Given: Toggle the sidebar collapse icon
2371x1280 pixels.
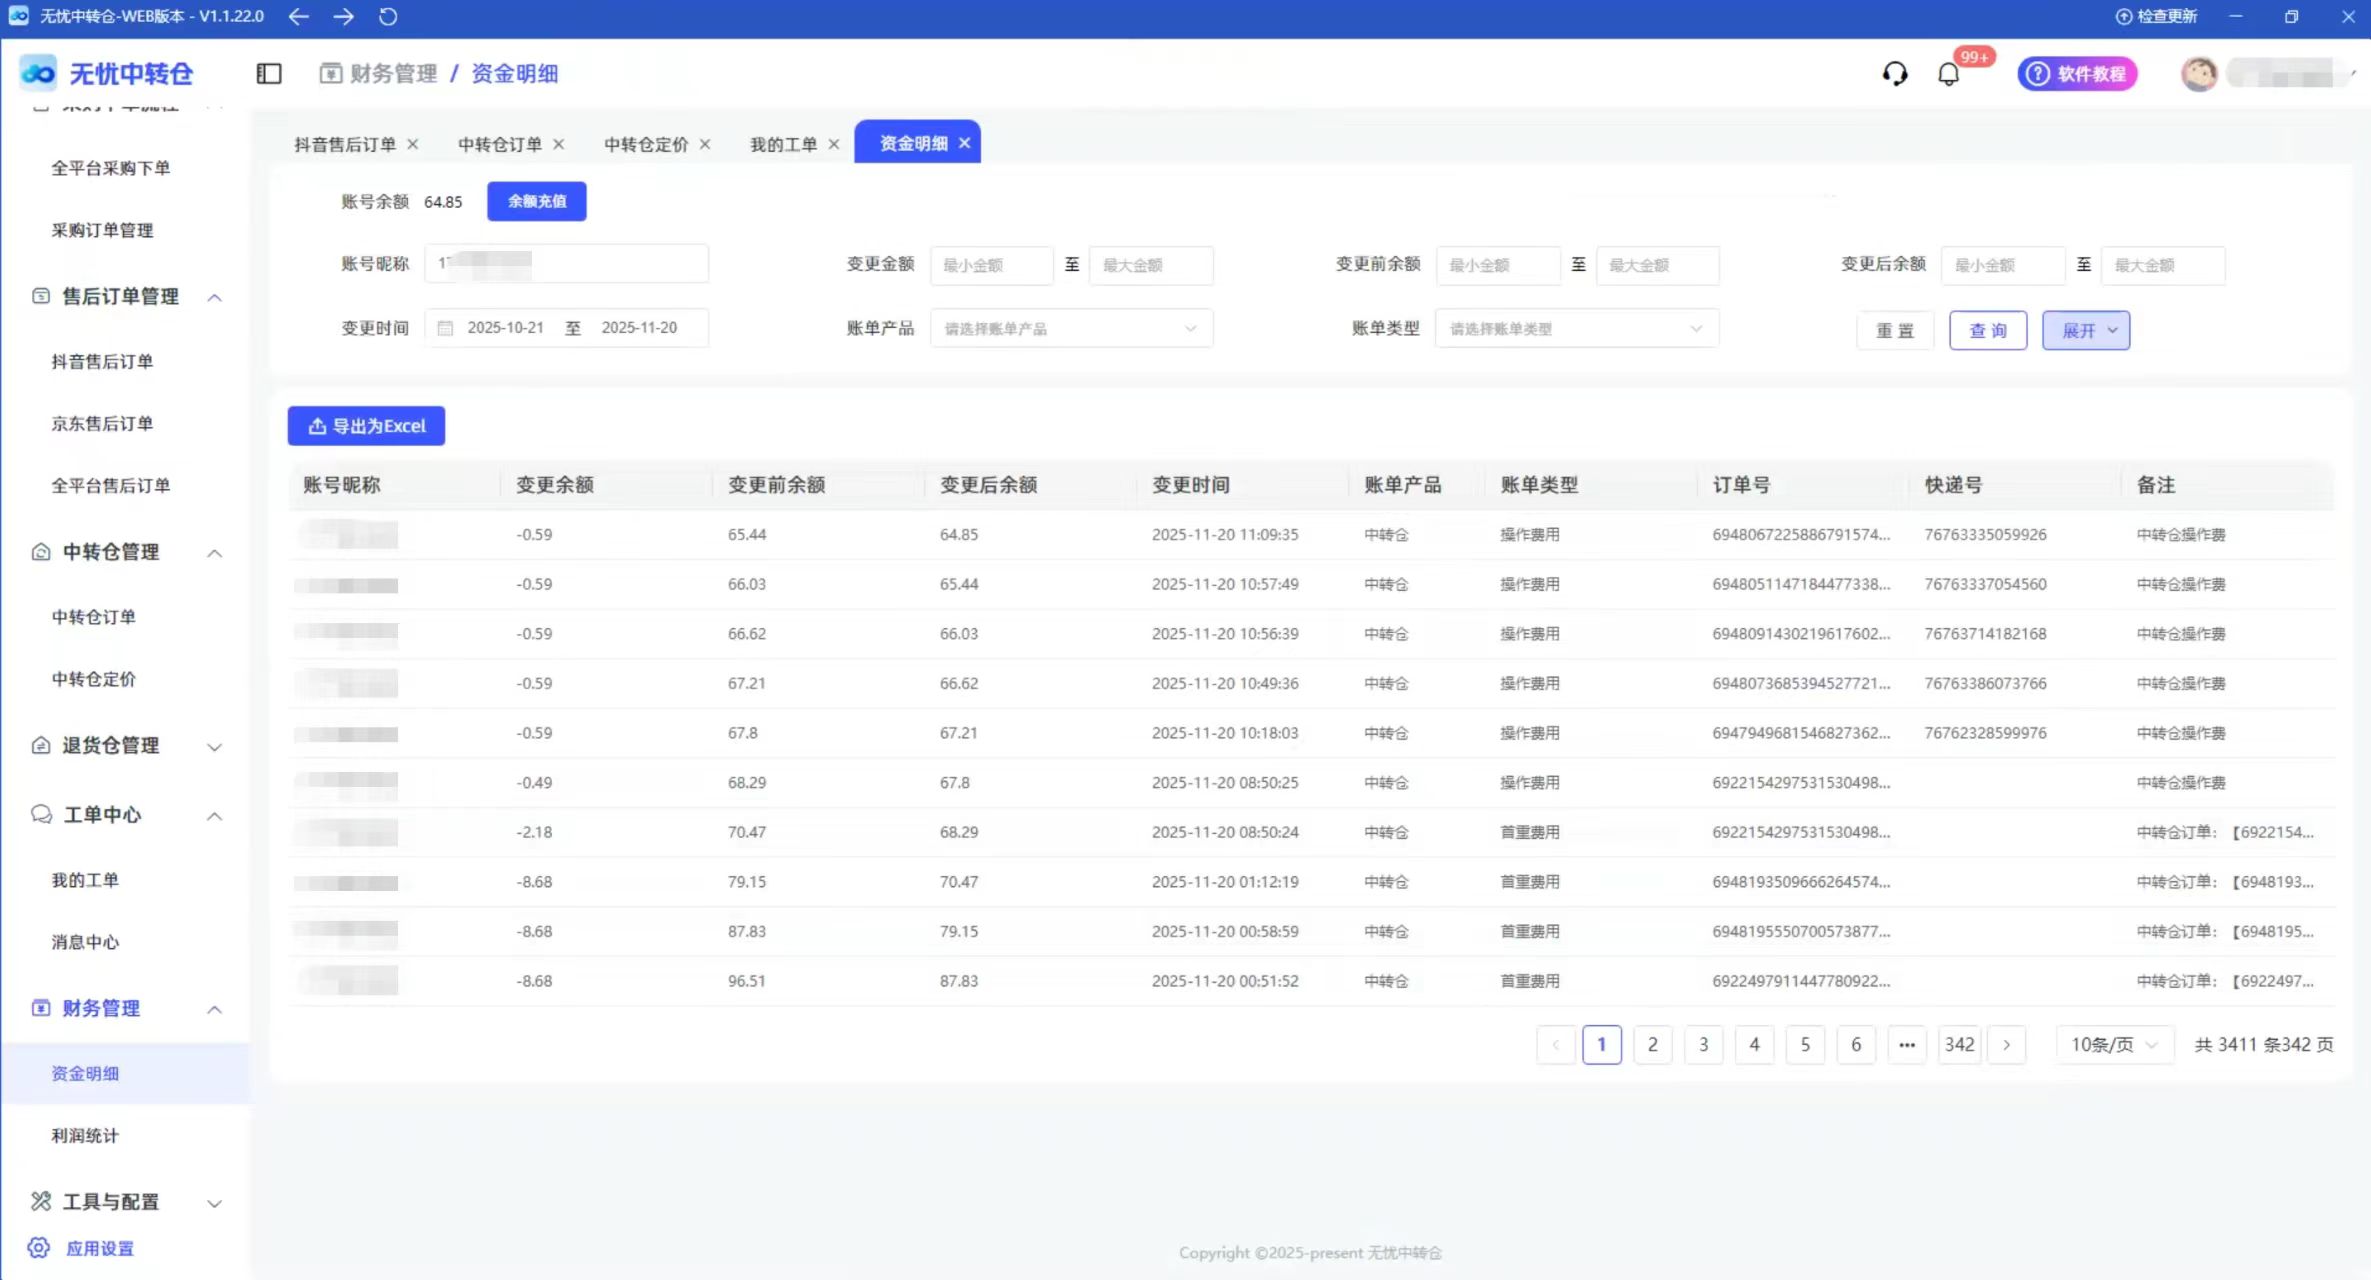Looking at the screenshot, I should click(269, 74).
